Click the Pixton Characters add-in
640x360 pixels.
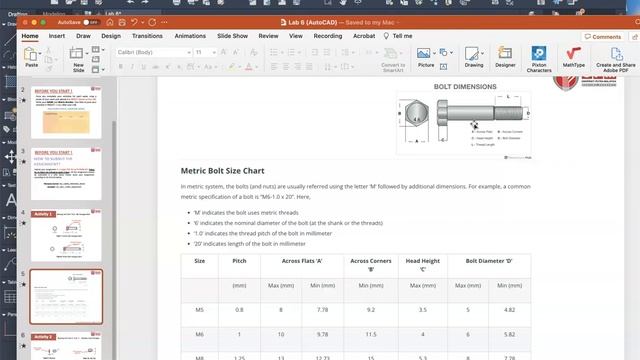tap(539, 59)
